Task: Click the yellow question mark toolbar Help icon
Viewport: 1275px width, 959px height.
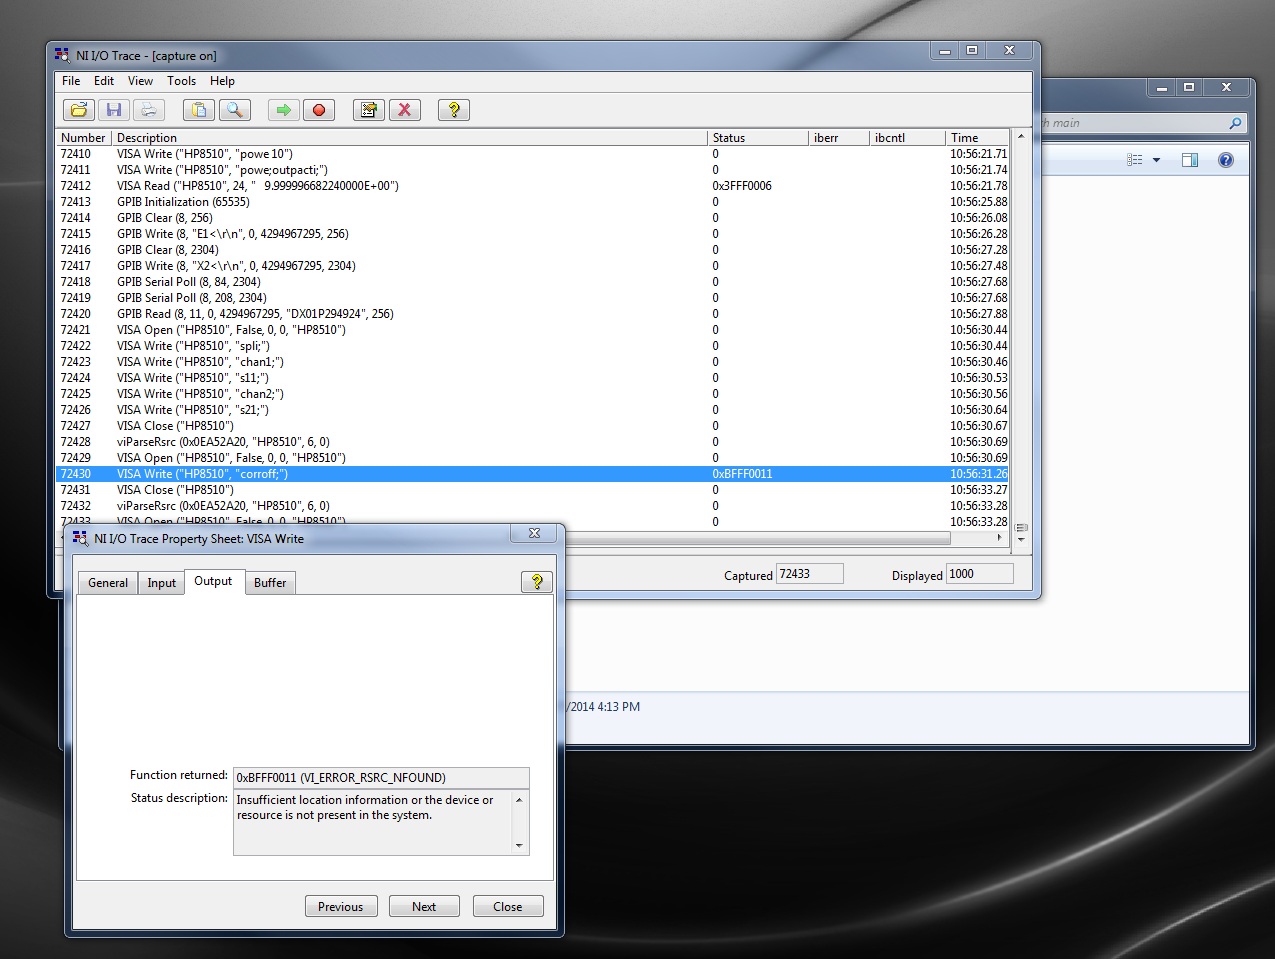Action: [454, 110]
